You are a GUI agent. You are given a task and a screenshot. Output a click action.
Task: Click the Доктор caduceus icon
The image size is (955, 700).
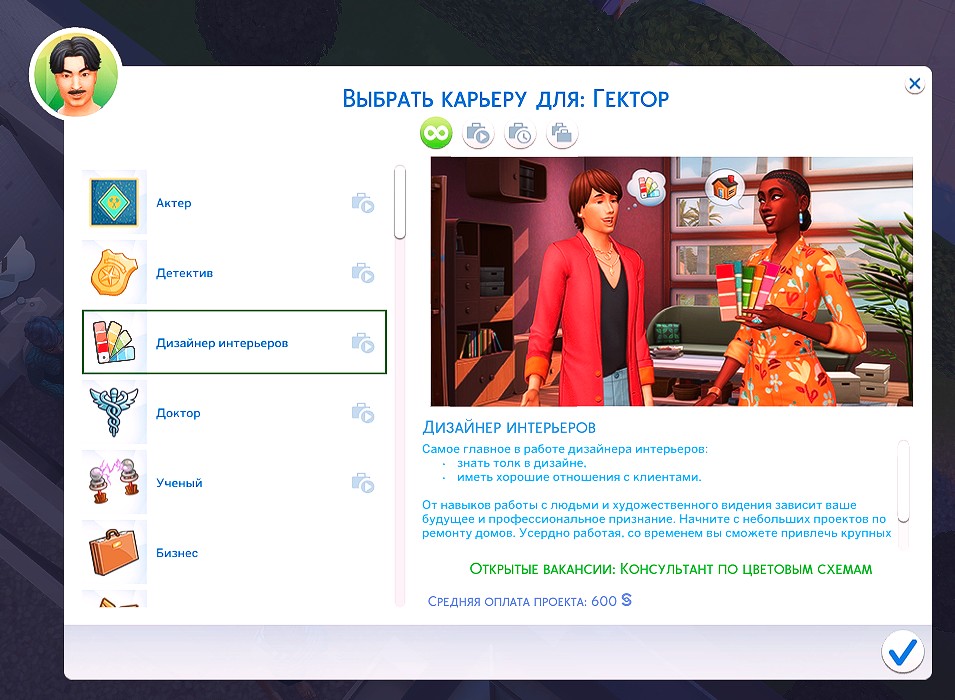point(114,412)
